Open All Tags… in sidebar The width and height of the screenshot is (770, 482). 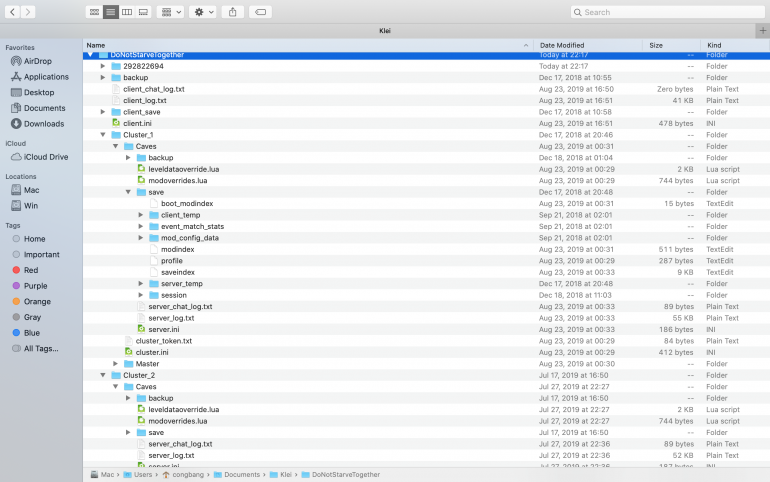41,349
